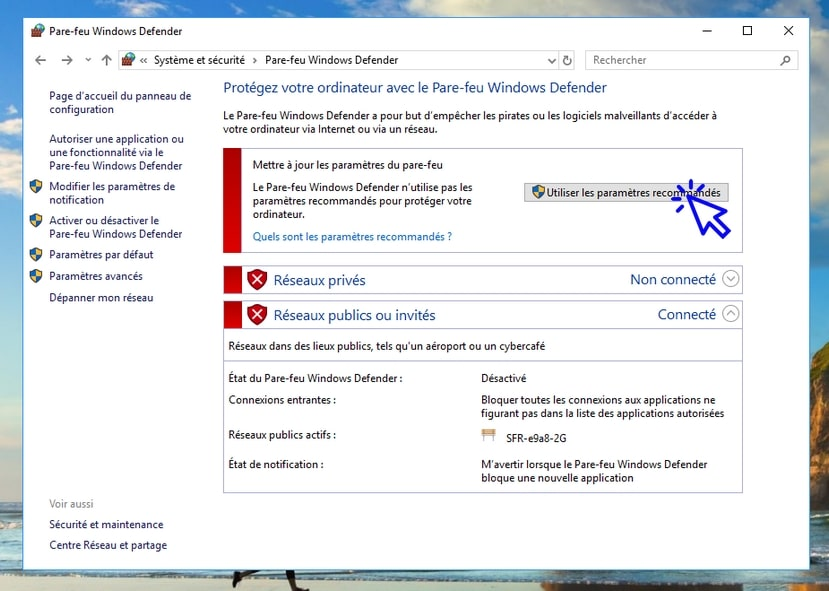Image resolution: width=829 pixels, height=591 pixels.
Task: Collapse the 'Réseaux publics ou invités' section chevron
Action: (x=731, y=313)
